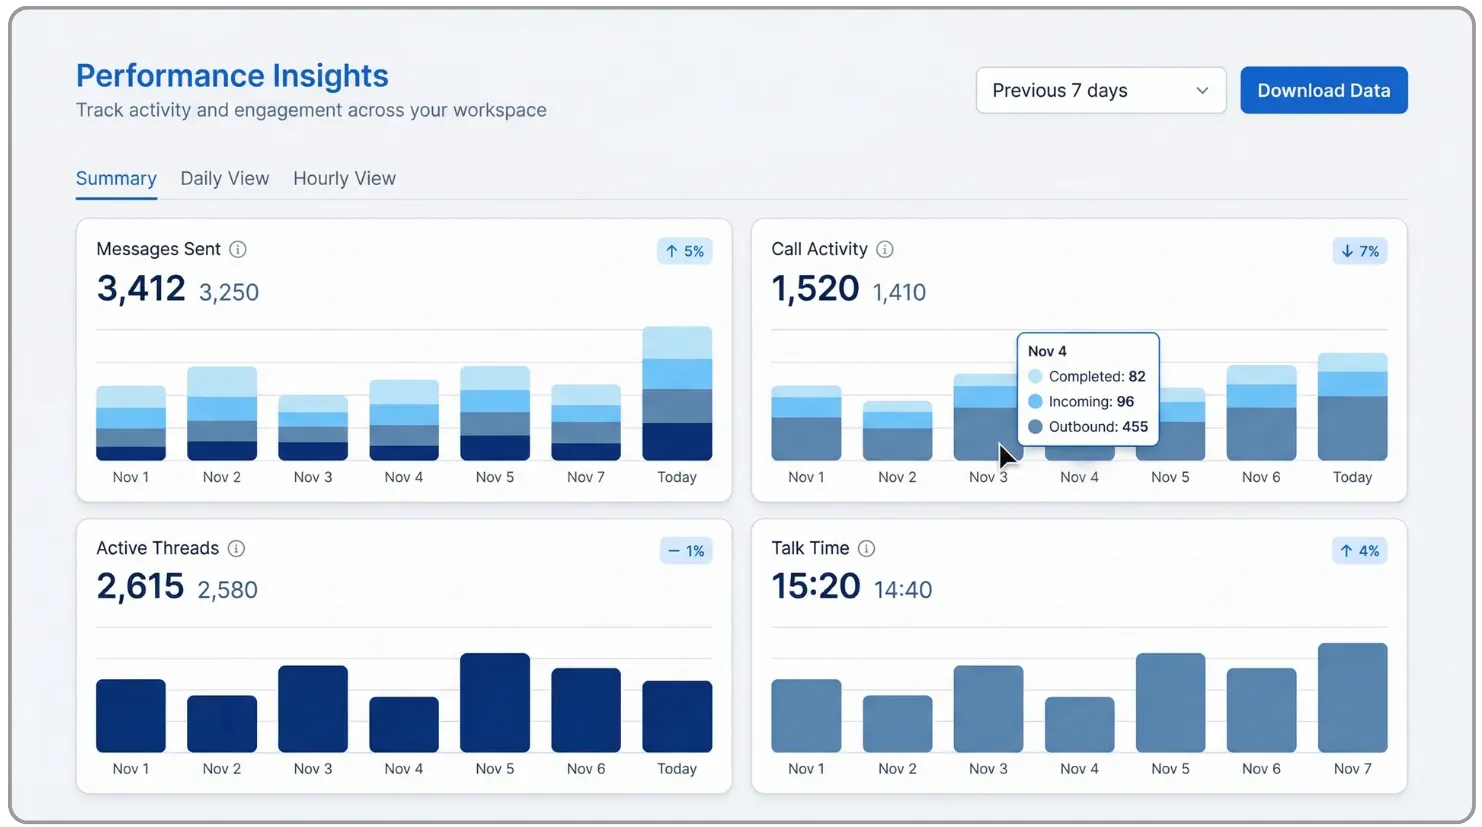Switch to the Daily View tab
This screenshot has width=1482, height=827.
(x=225, y=178)
